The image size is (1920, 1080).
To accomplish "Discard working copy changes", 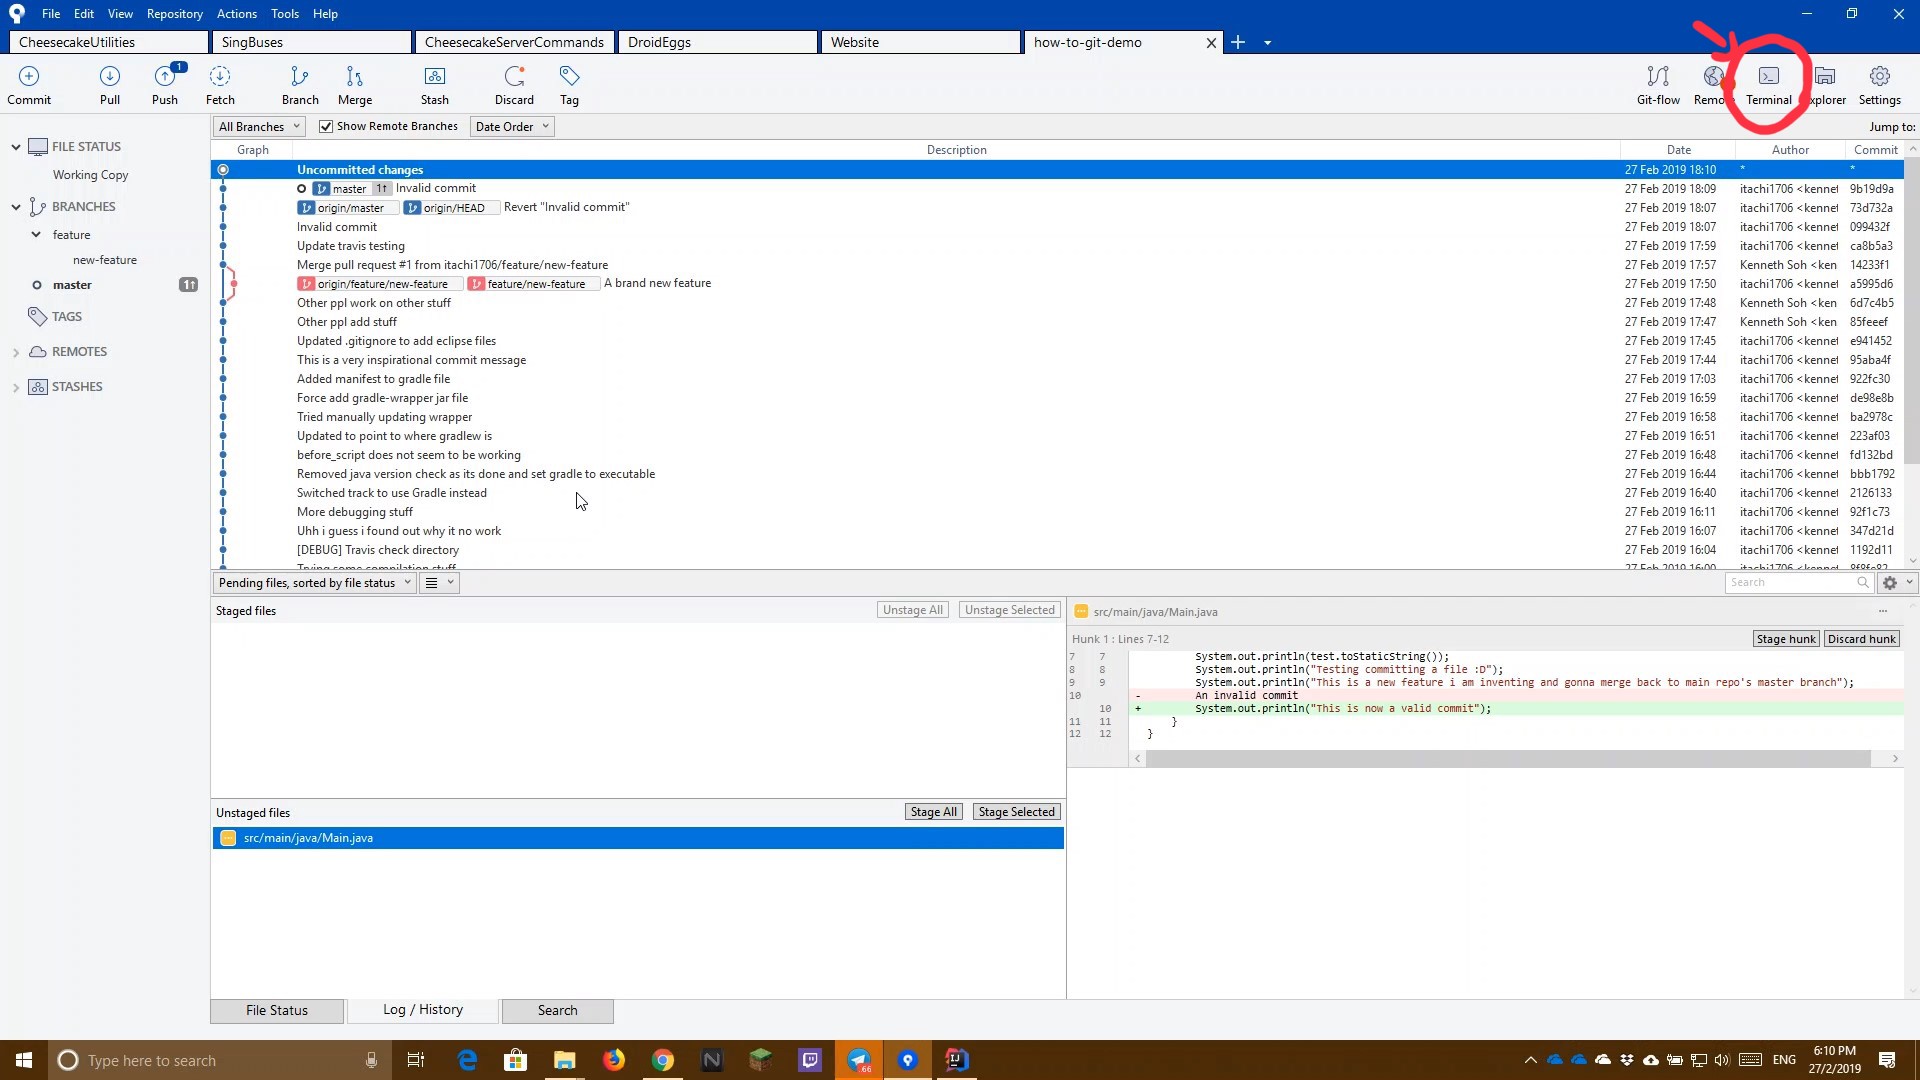I will 514,85.
